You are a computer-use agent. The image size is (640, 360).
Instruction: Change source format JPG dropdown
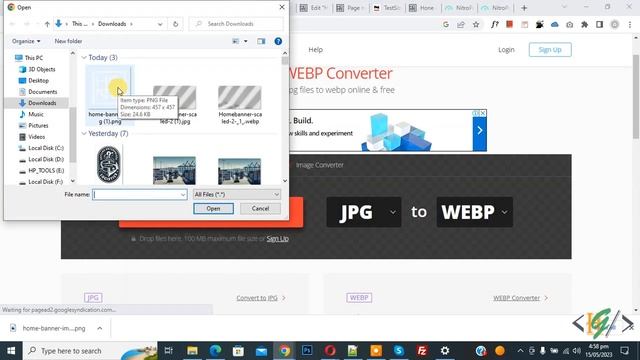click(x=364, y=212)
